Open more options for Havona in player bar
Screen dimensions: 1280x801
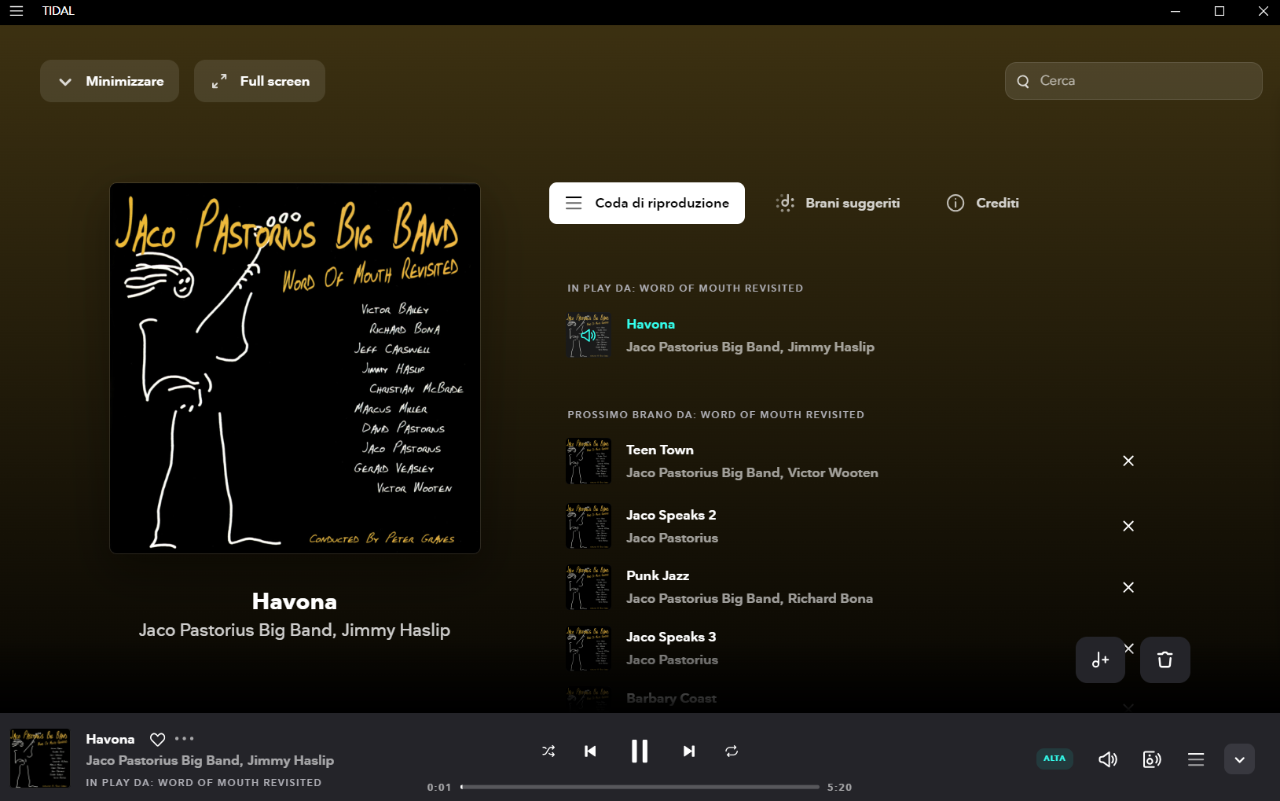coord(184,739)
